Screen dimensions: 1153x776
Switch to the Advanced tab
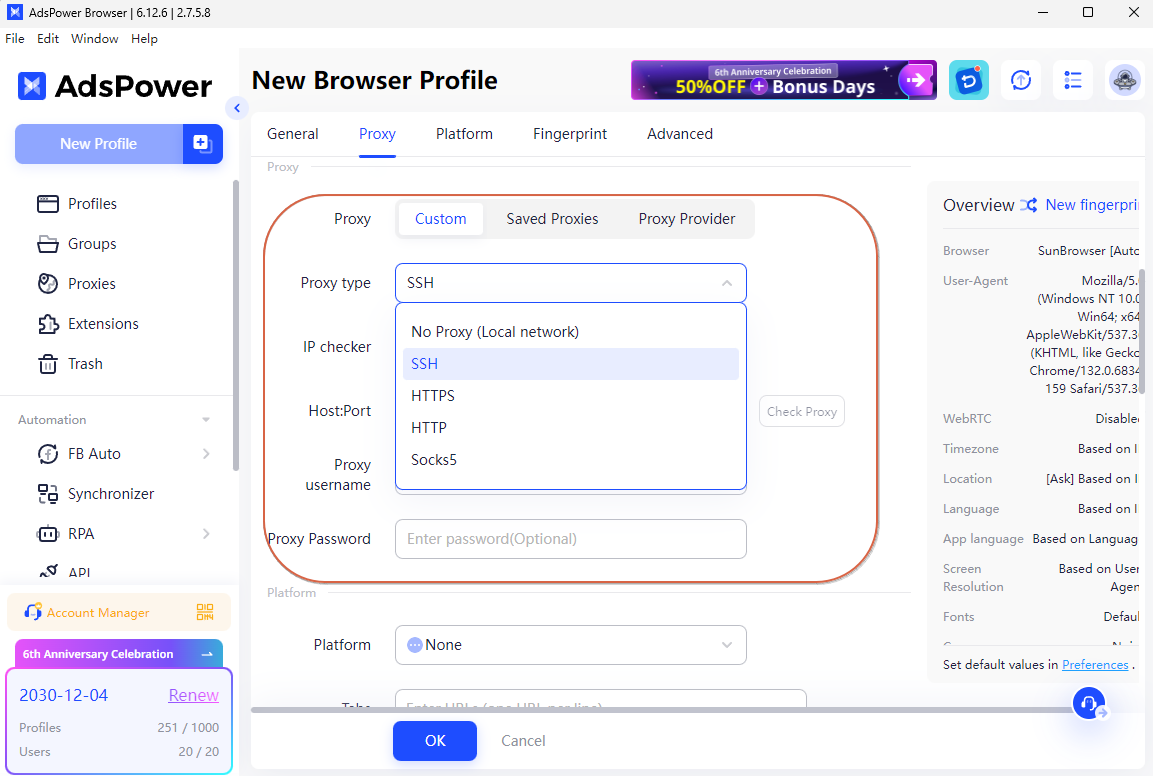click(680, 134)
